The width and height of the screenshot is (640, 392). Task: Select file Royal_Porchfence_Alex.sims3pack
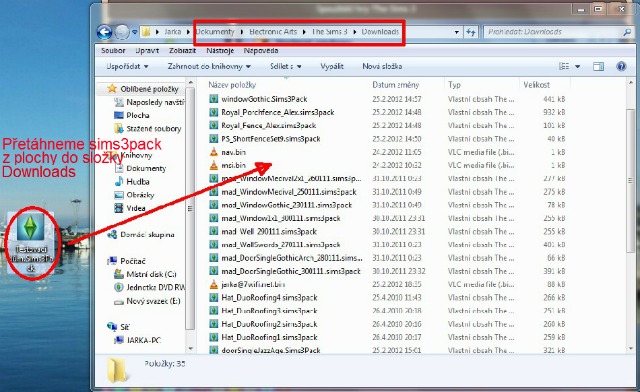pyautogui.click(x=278, y=112)
